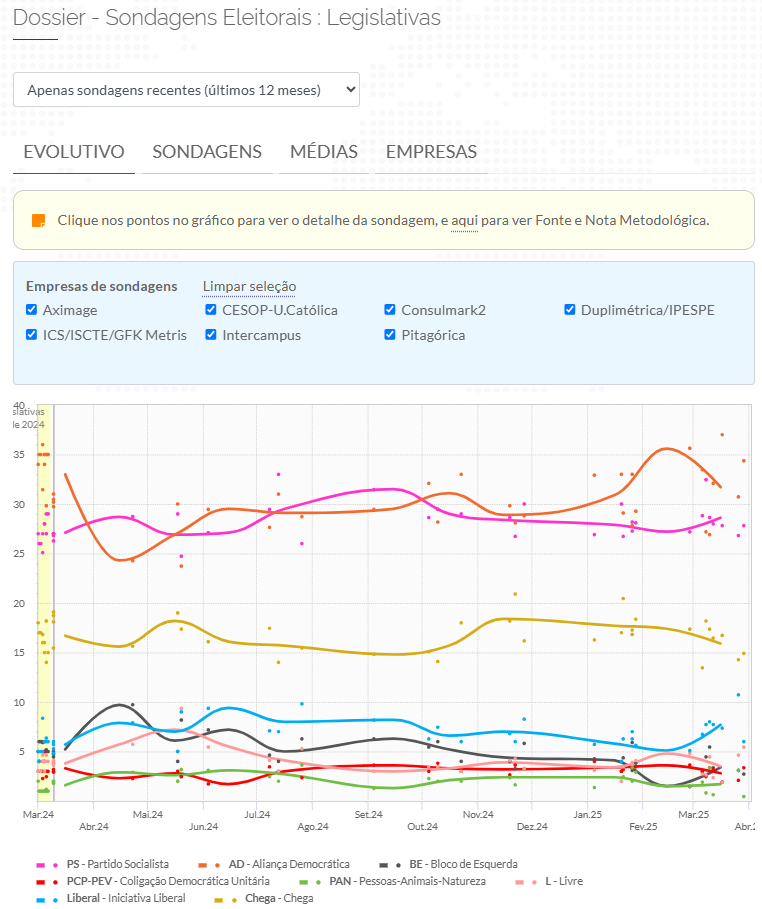This screenshot has width=762, height=909.
Task: Click the orange note icon in info box
Action: (x=38, y=220)
